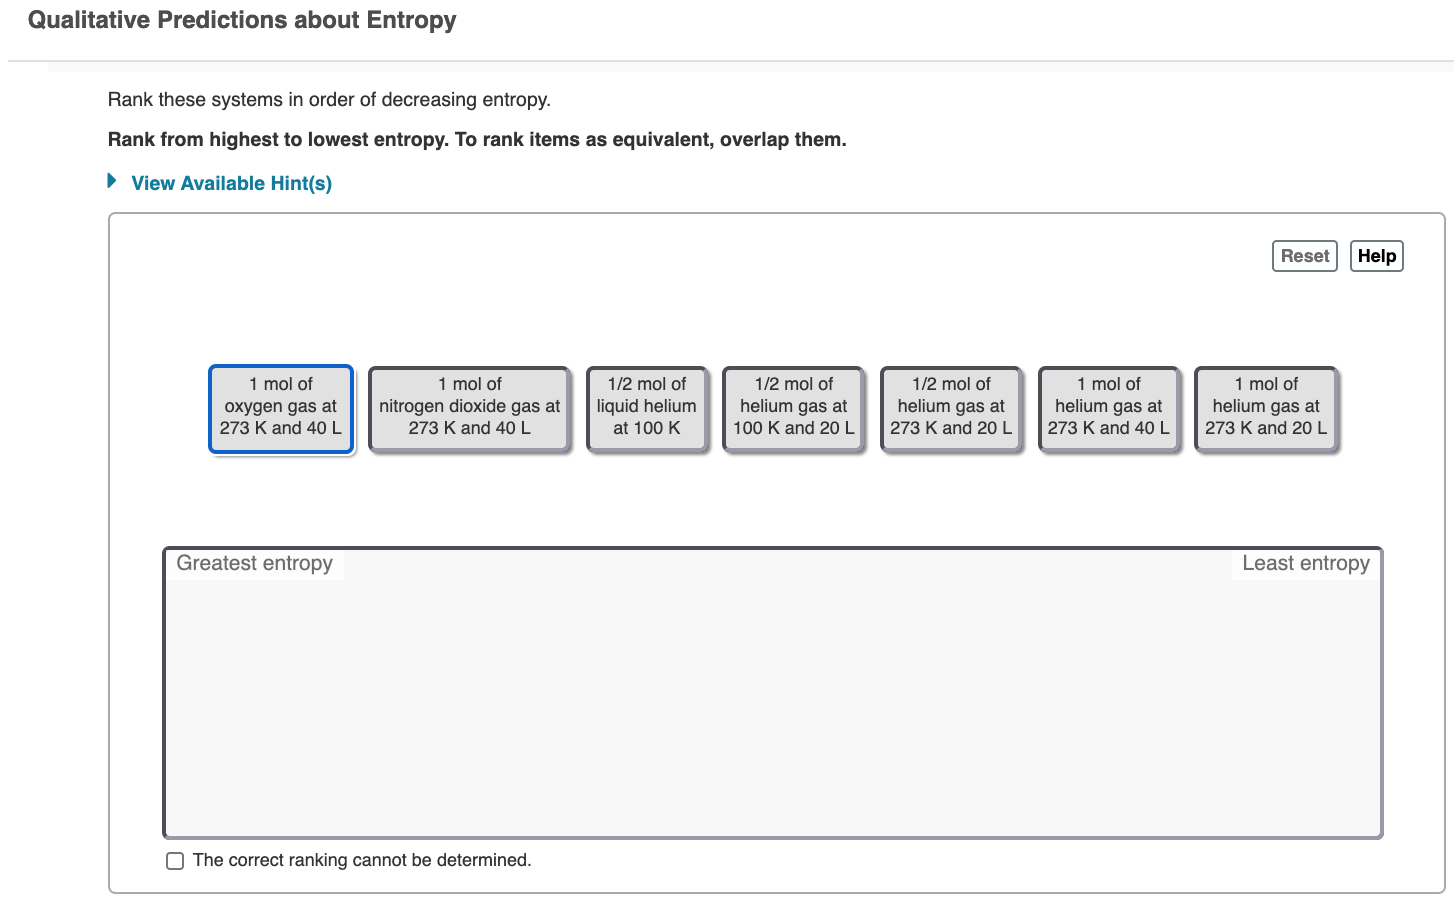Click the highlighted oxygen gas card border

coord(280,370)
